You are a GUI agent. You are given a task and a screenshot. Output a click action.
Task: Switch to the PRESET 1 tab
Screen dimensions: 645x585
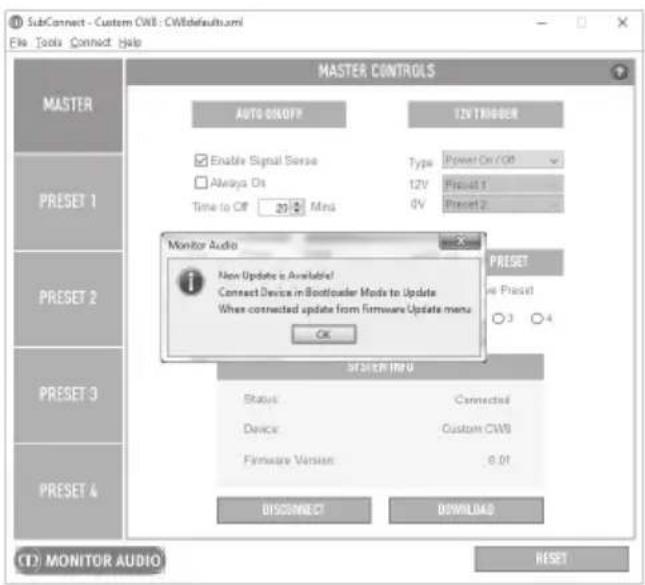[68, 201]
